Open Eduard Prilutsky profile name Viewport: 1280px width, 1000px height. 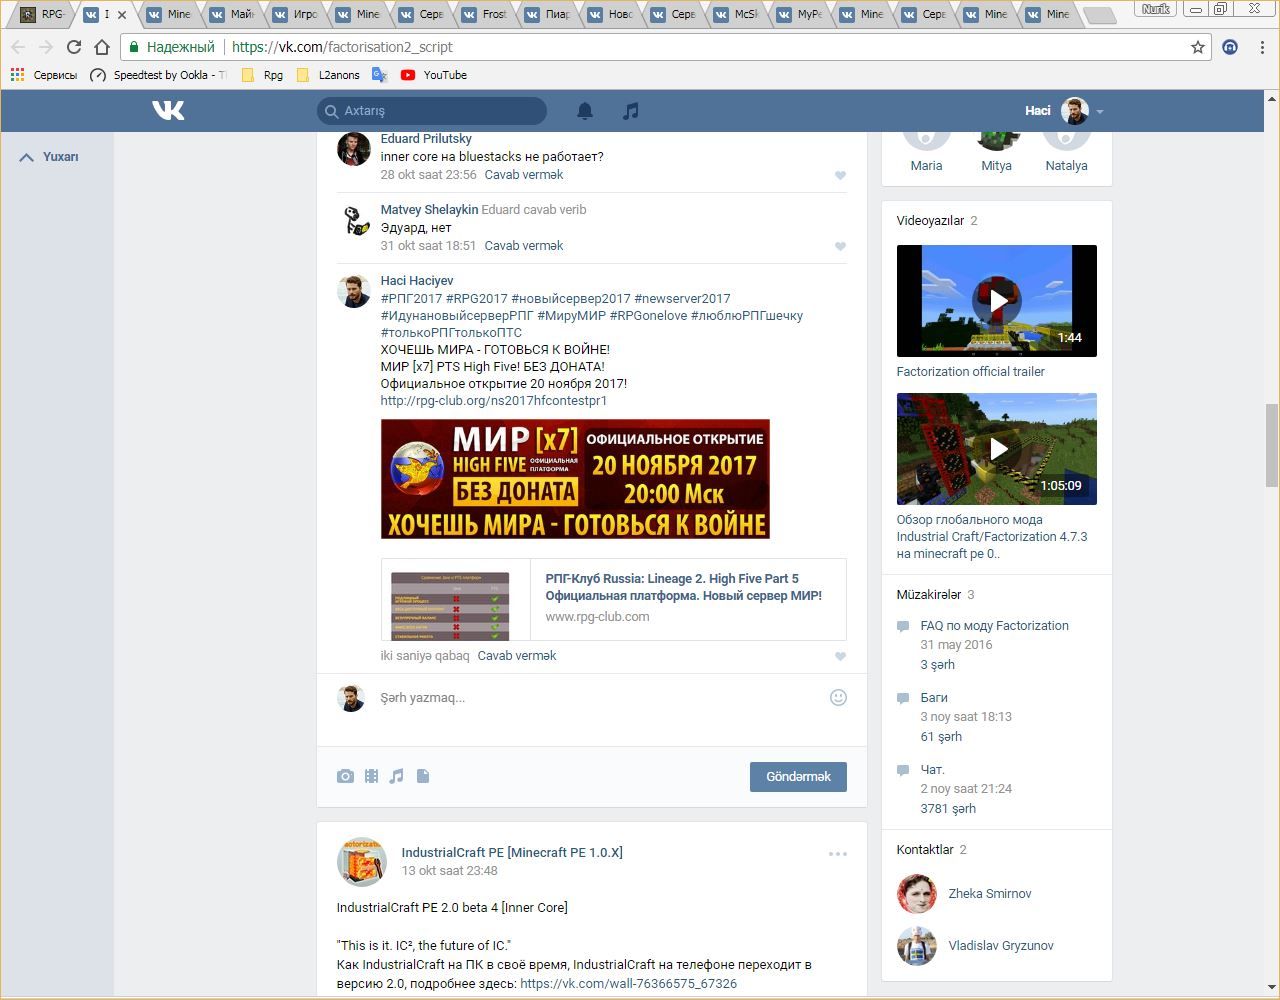[x=425, y=139]
